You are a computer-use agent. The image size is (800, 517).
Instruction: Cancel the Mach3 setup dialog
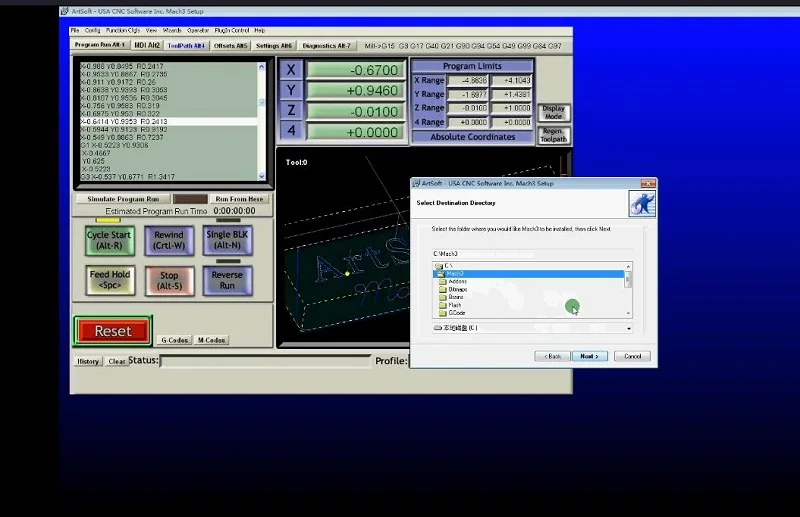[632, 356]
